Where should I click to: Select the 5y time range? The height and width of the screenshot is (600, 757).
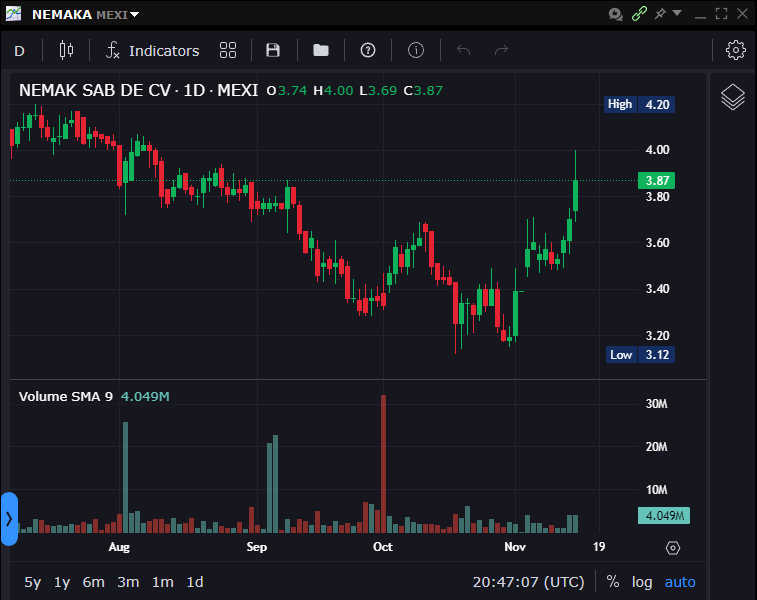pos(32,582)
